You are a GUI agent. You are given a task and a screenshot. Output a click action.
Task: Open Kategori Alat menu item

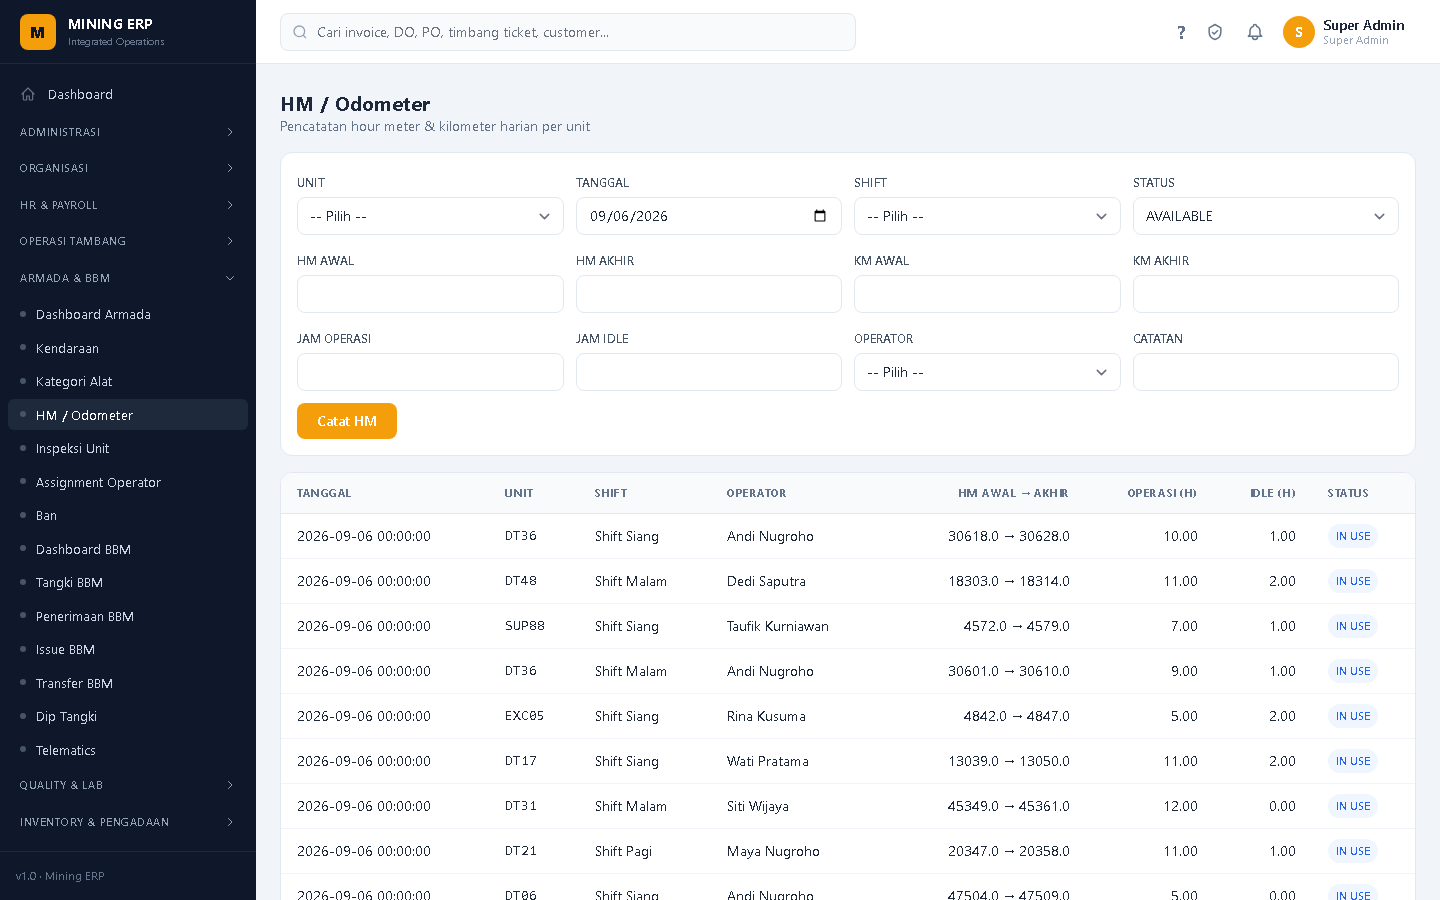coord(128,381)
